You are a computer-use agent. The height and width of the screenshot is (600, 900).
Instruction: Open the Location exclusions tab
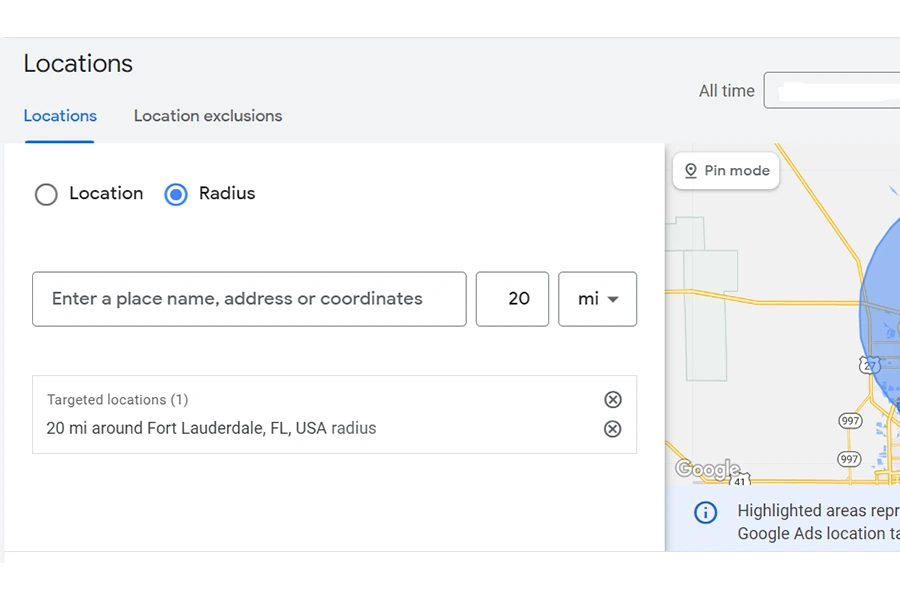click(x=208, y=116)
